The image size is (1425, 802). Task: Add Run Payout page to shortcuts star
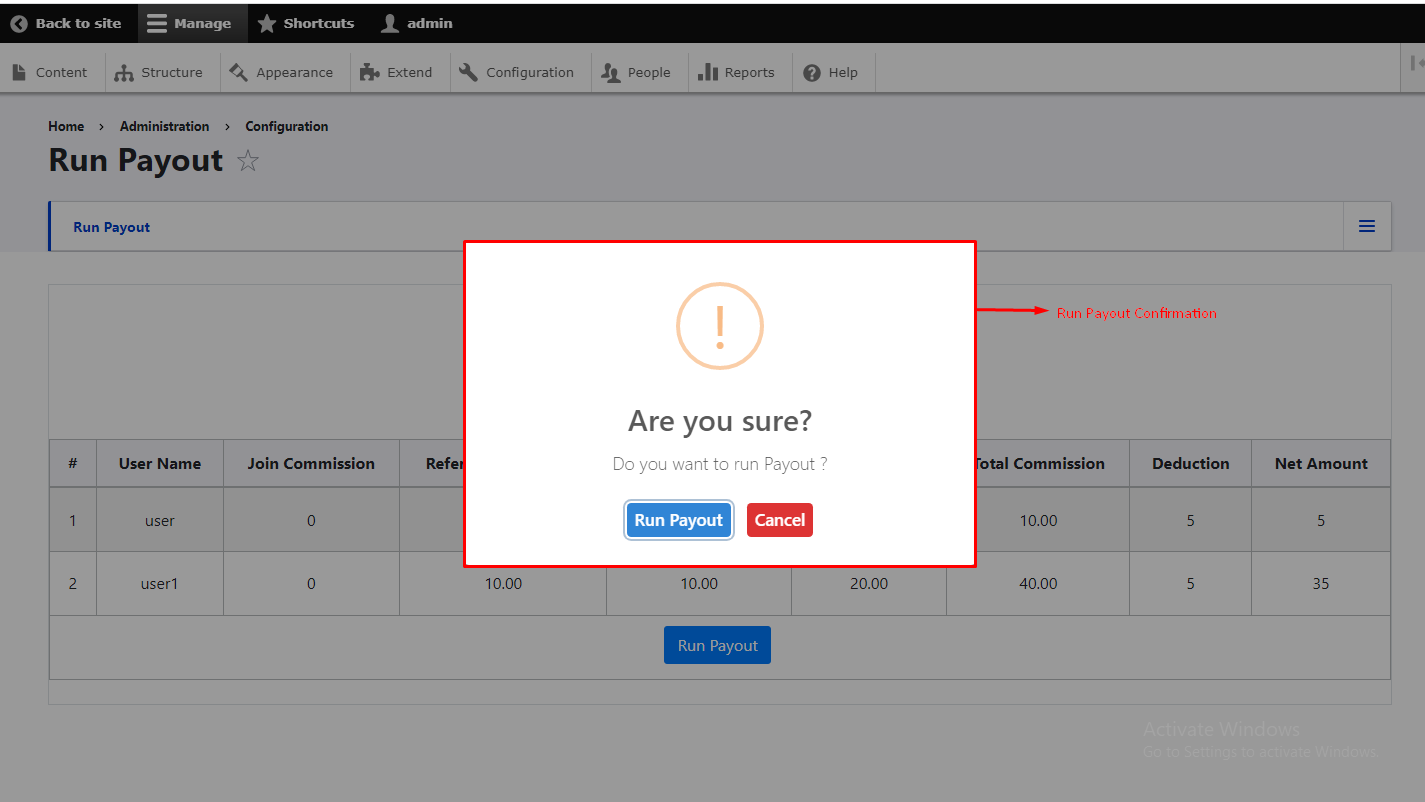point(248,161)
